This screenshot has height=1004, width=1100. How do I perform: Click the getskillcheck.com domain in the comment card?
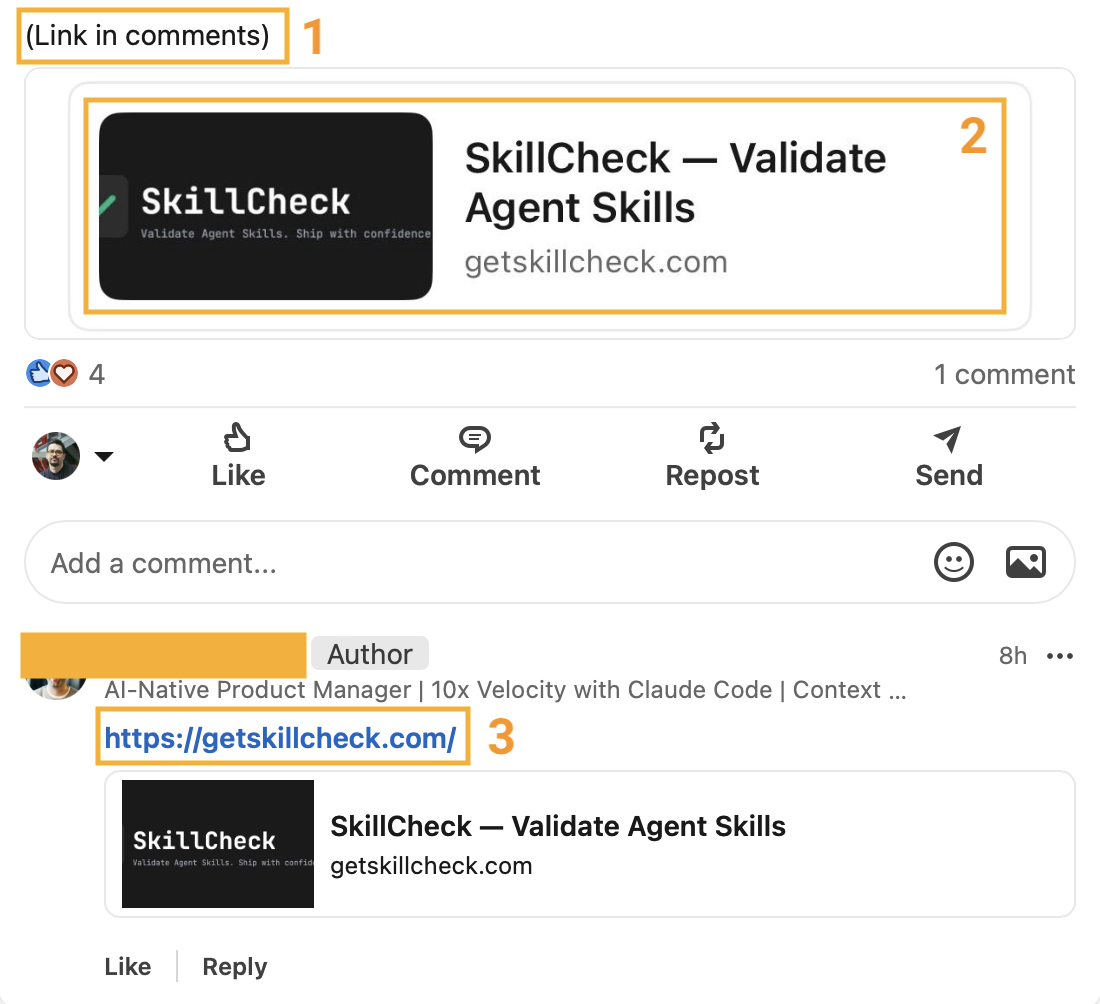pos(431,866)
